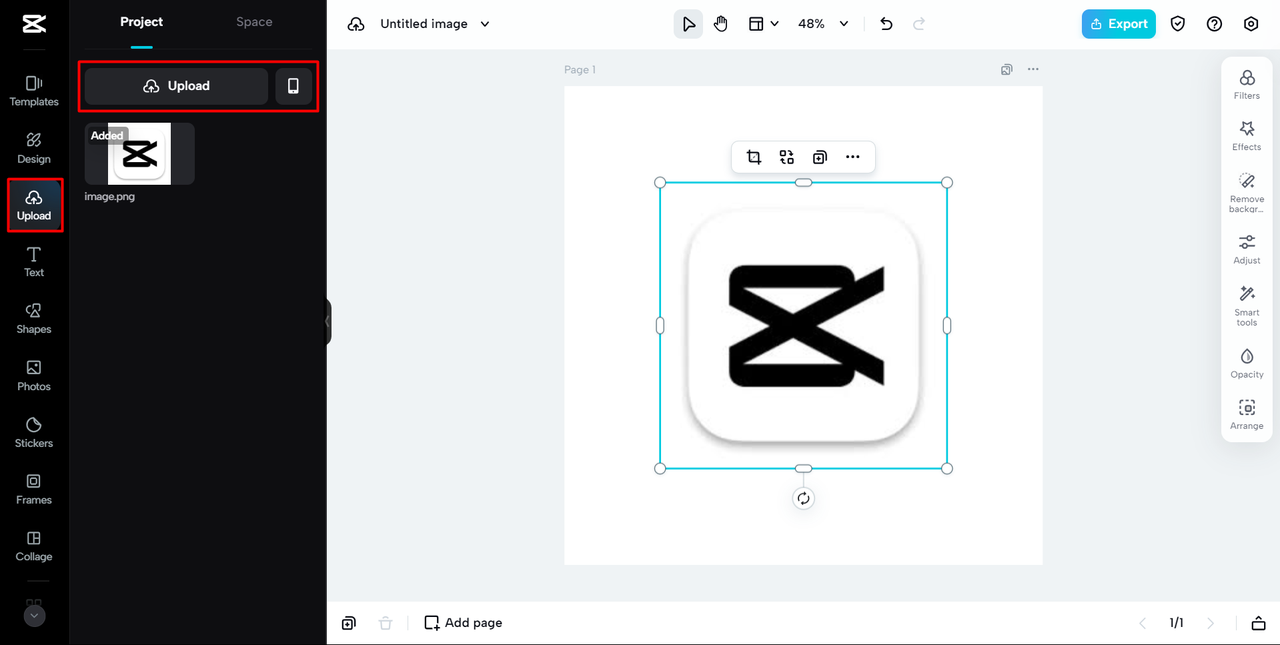The width and height of the screenshot is (1280, 645).
Task: Switch to the Space tab
Action: click(x=254, y=22)
